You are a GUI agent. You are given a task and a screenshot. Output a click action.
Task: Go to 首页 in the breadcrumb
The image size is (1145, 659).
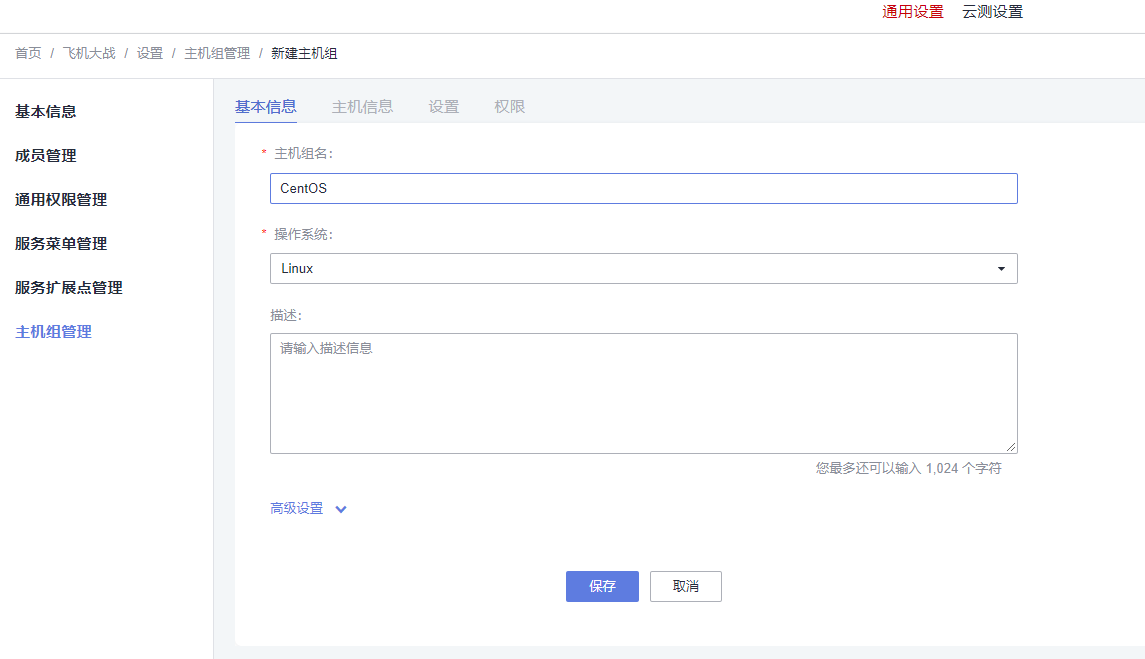(x=28, y=53)
